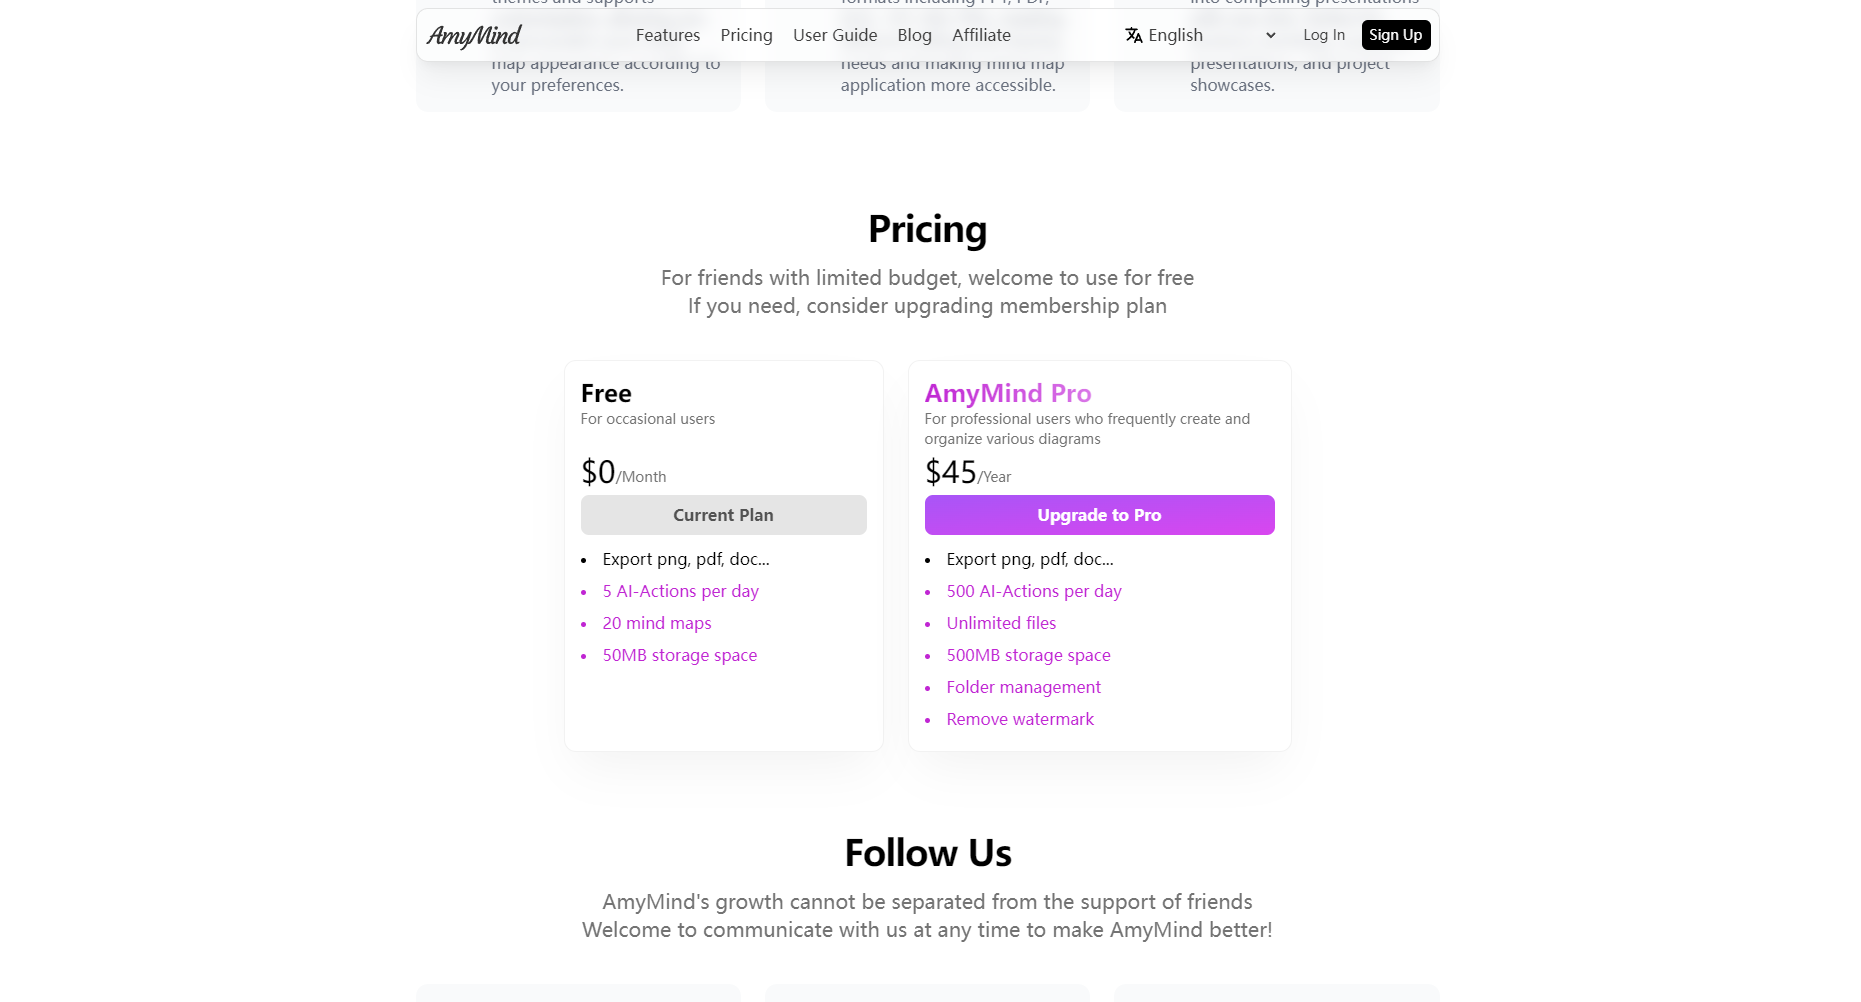This screenshot has height=1002, width=1861.
Task: Click the 'Follow Us' section heading
Action: (x=927, y=853)
